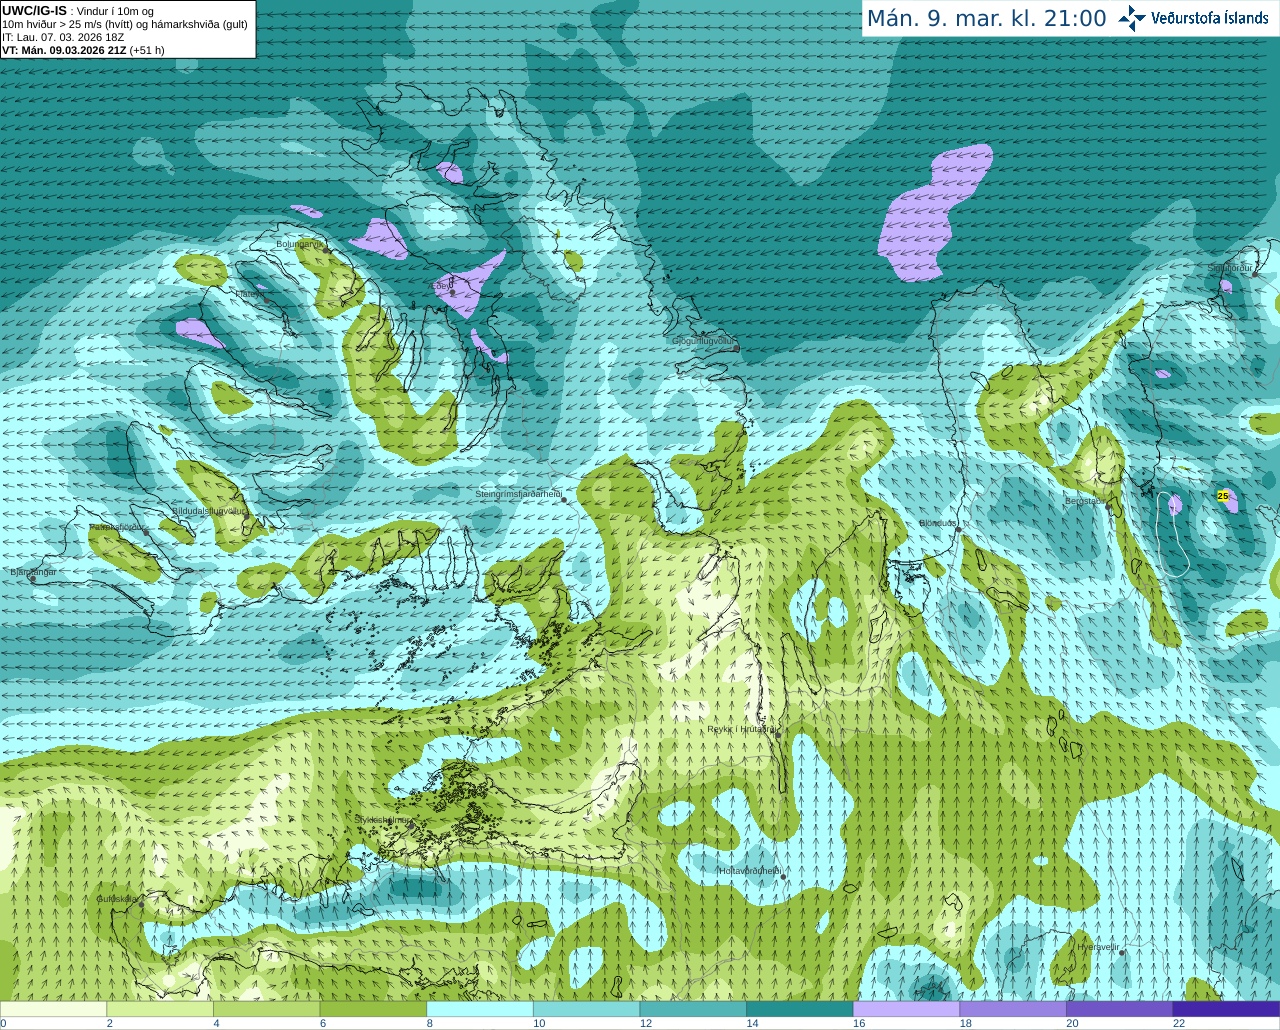Click the UWC/IG-IS model name
The height and width of the screenshot is (1030, 1280).
(34, 10)
